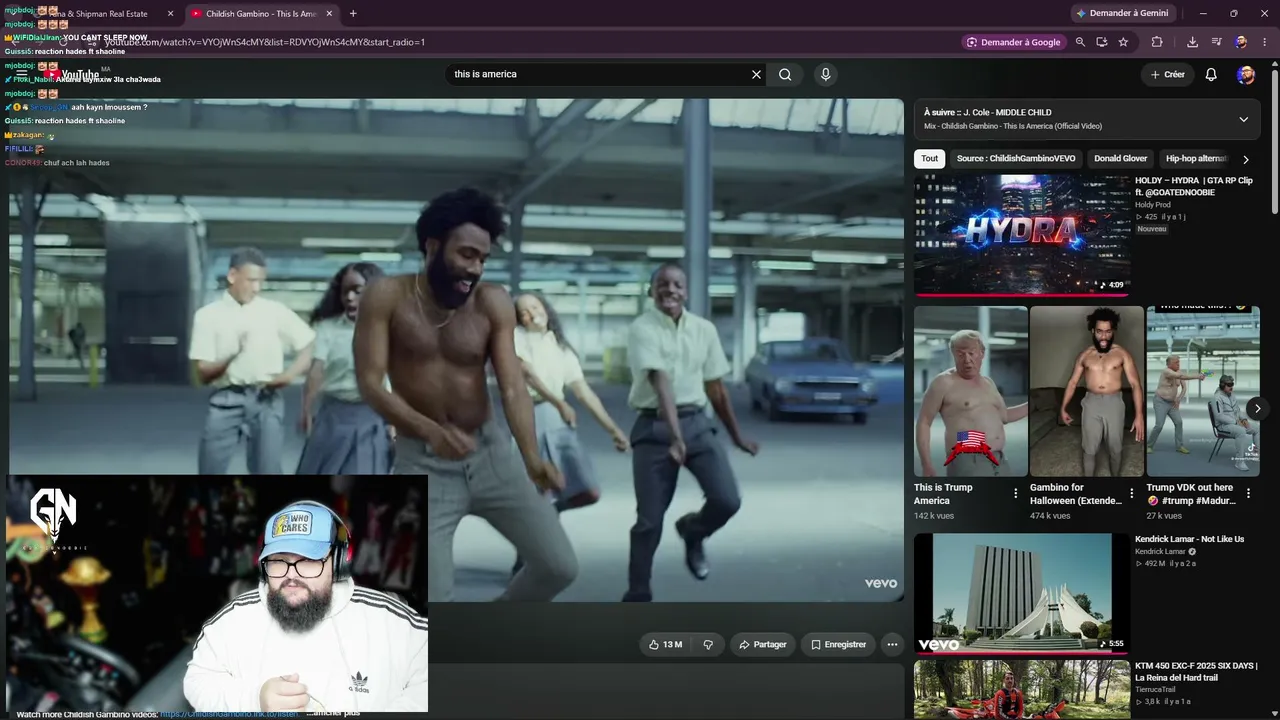Open Chrome media controls icon

[1216, 42]
